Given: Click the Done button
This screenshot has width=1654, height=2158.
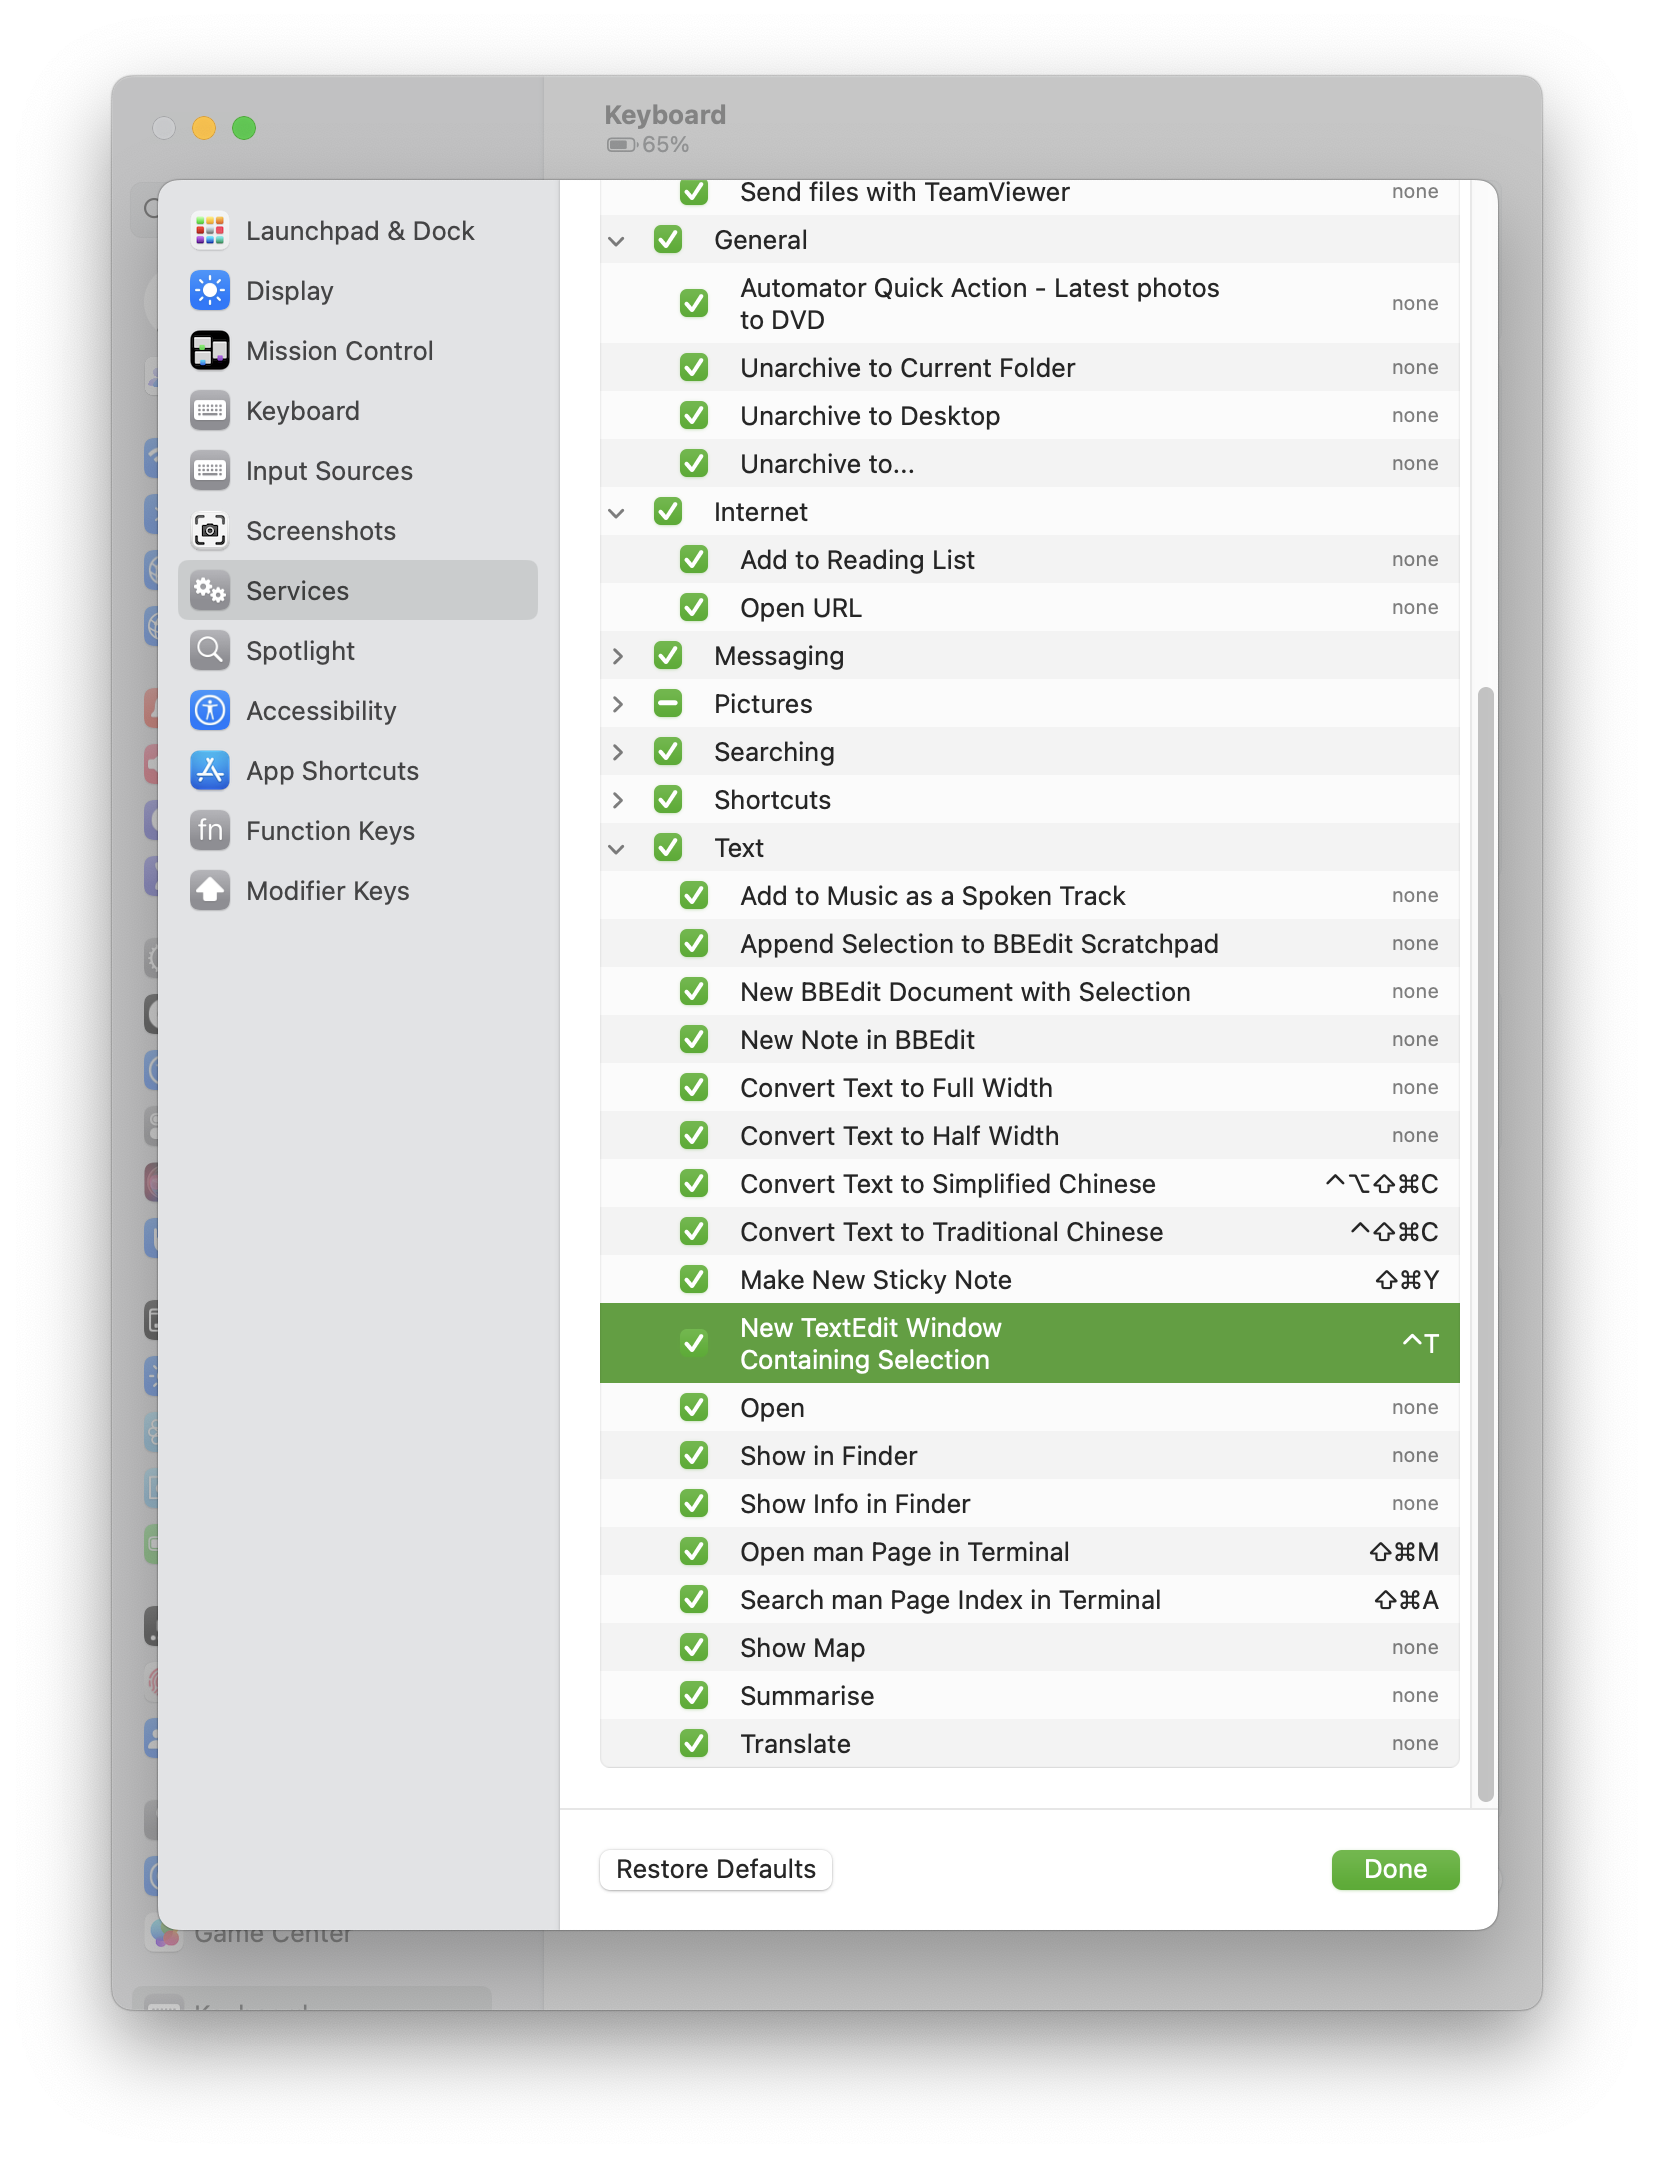Looking at the screenshot, I should (1395, 1870).
